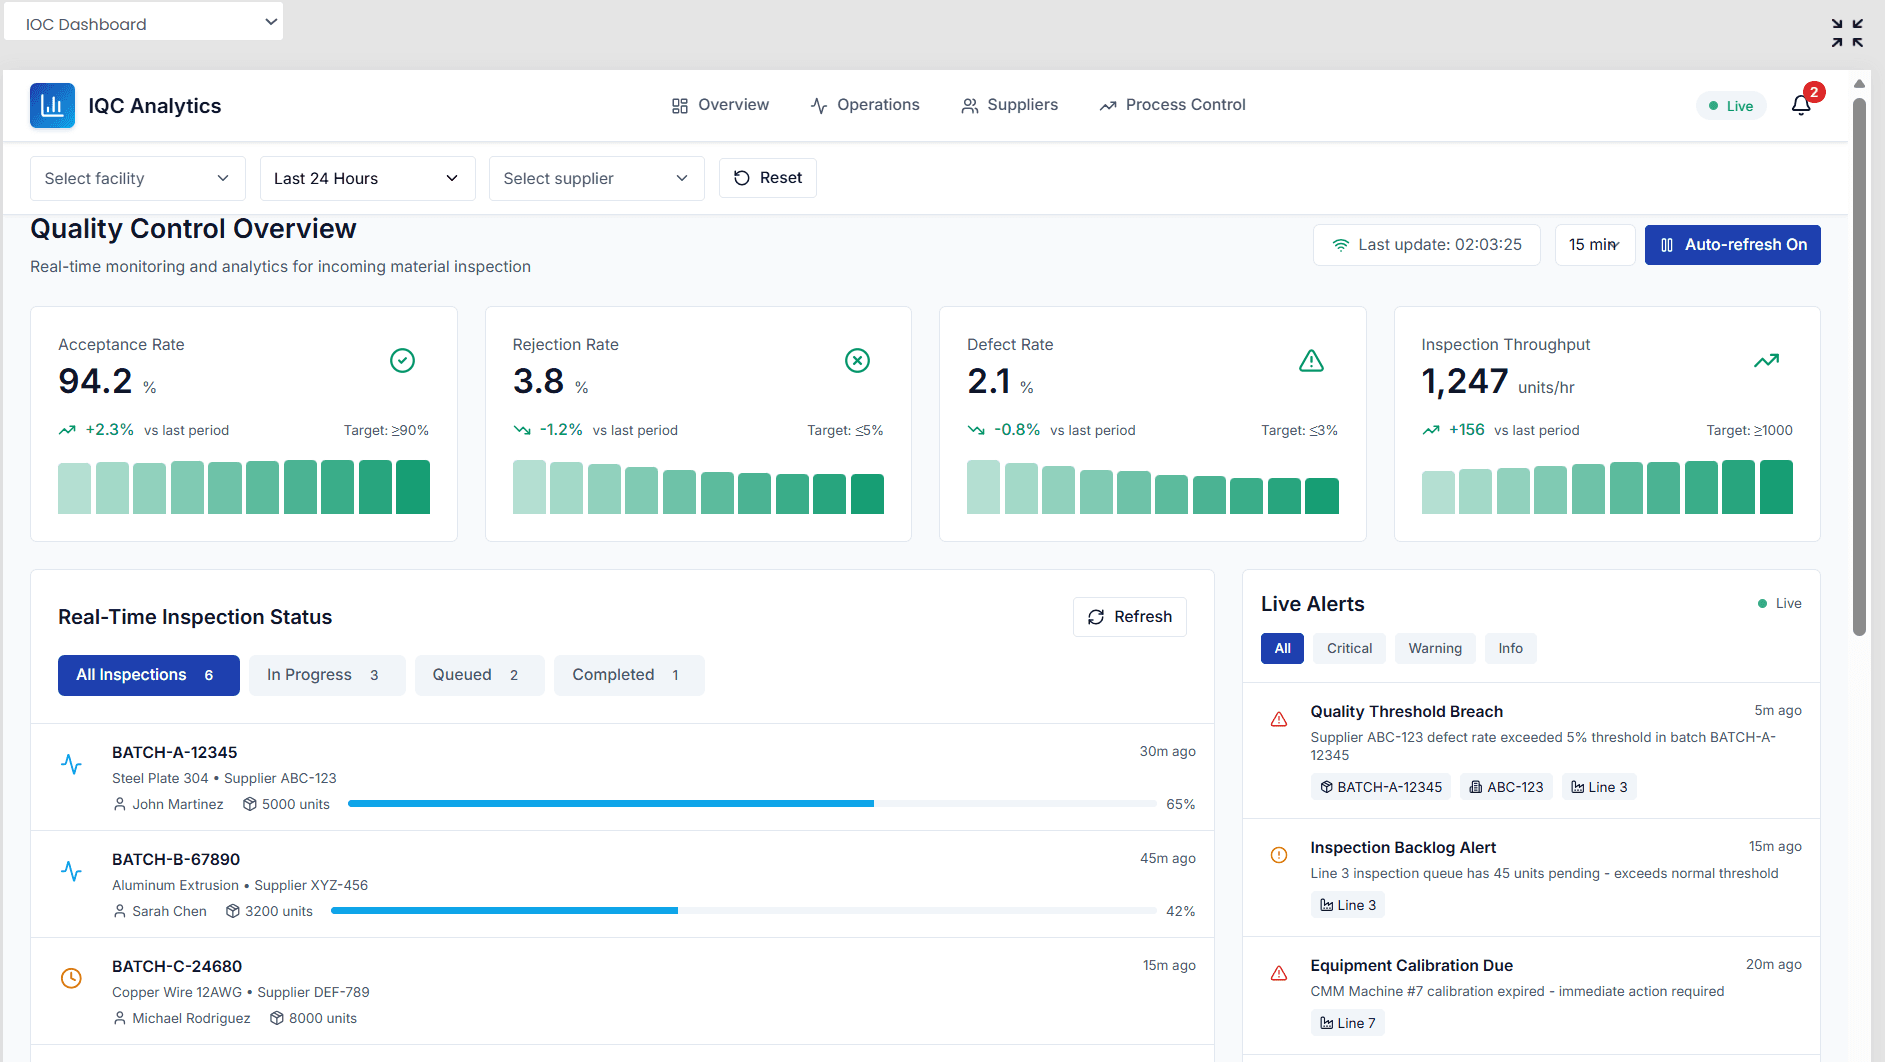Select the In Progress tab

click(327, 675)
